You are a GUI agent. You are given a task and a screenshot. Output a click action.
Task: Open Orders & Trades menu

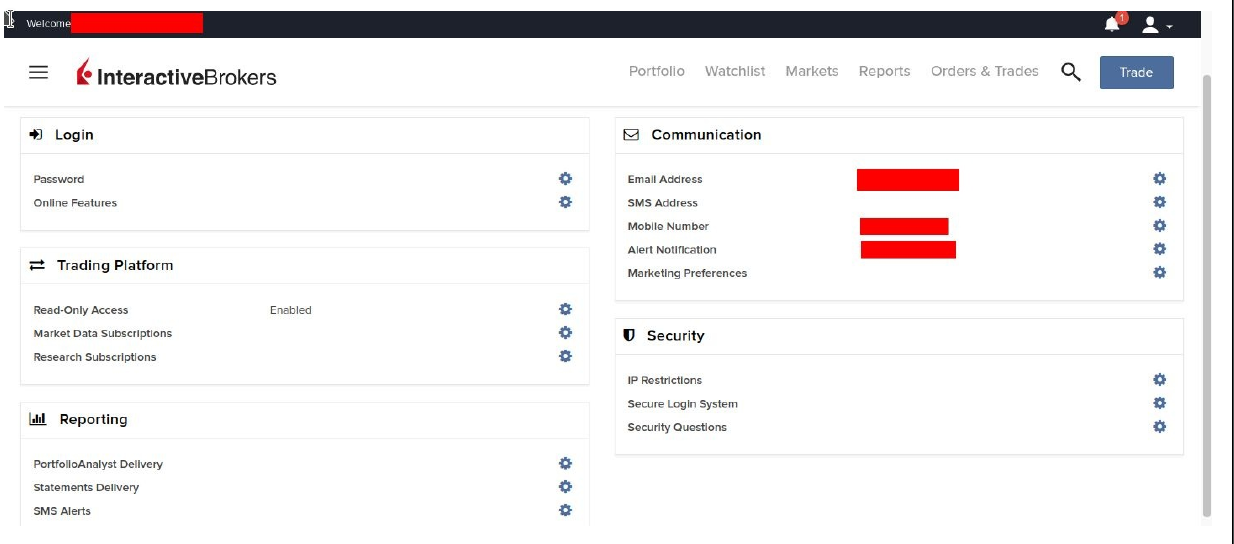click(x=985, y=71)
